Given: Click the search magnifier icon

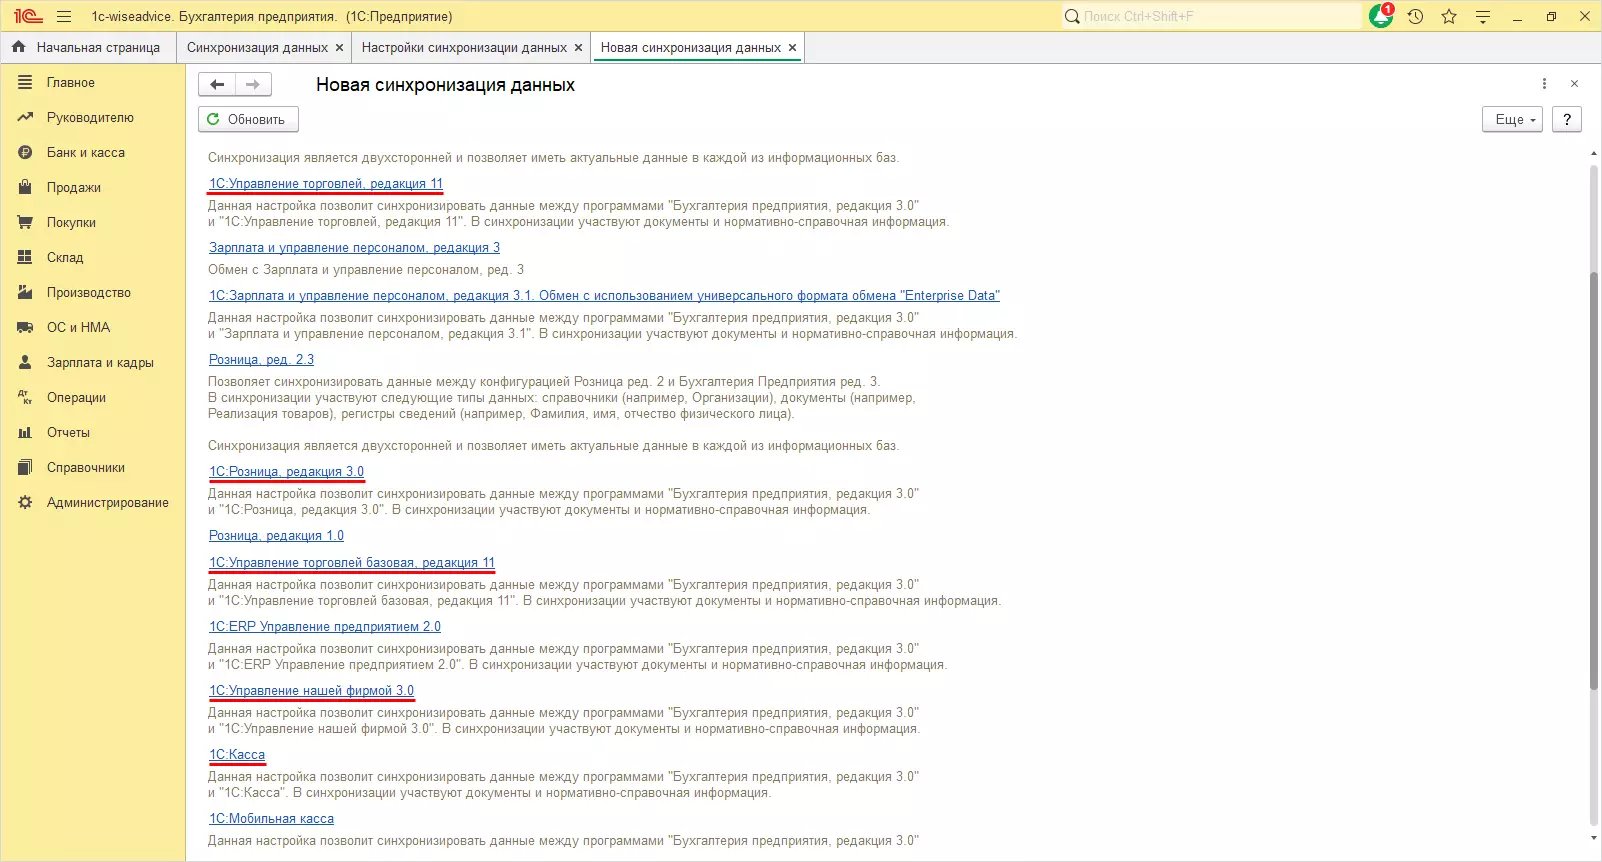Looking at the screenshot, I should tap(1072, 16).
